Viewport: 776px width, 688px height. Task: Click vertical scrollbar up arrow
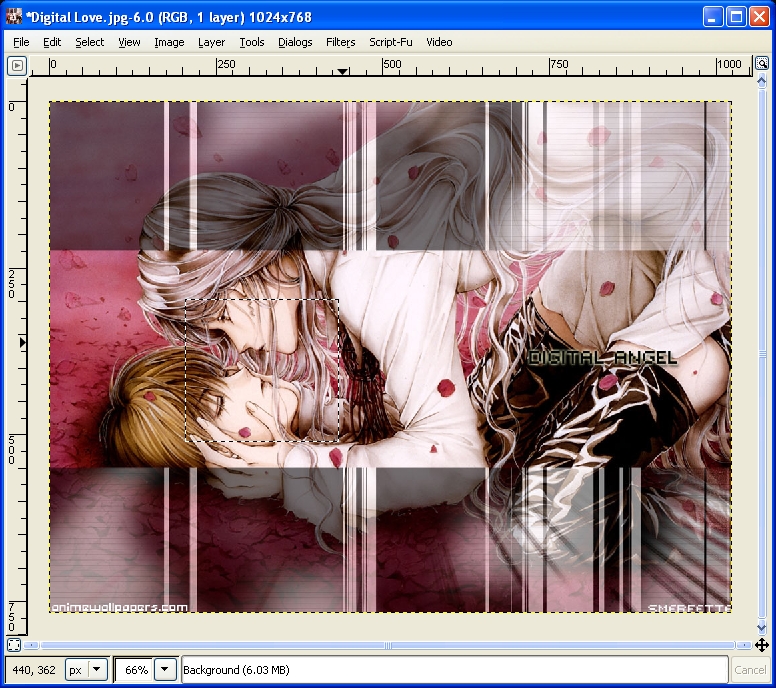point(762,80)
